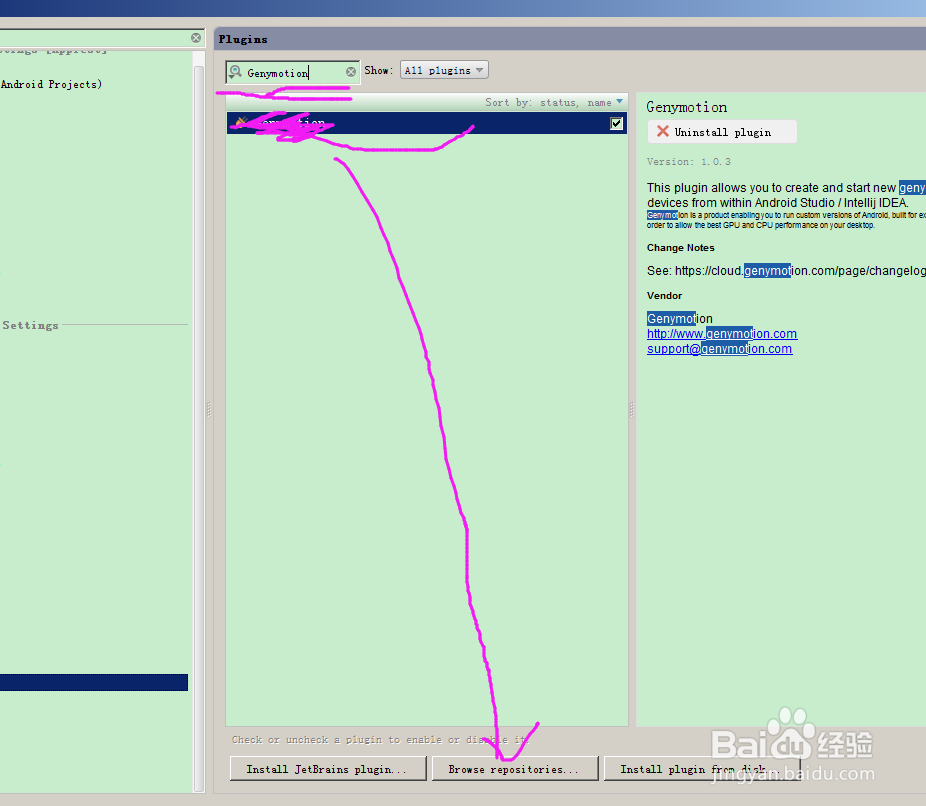The height and width of the screenshot is (806, 926).
Task: Click the red X uninstall icon
Action: (x=663, y=131)
